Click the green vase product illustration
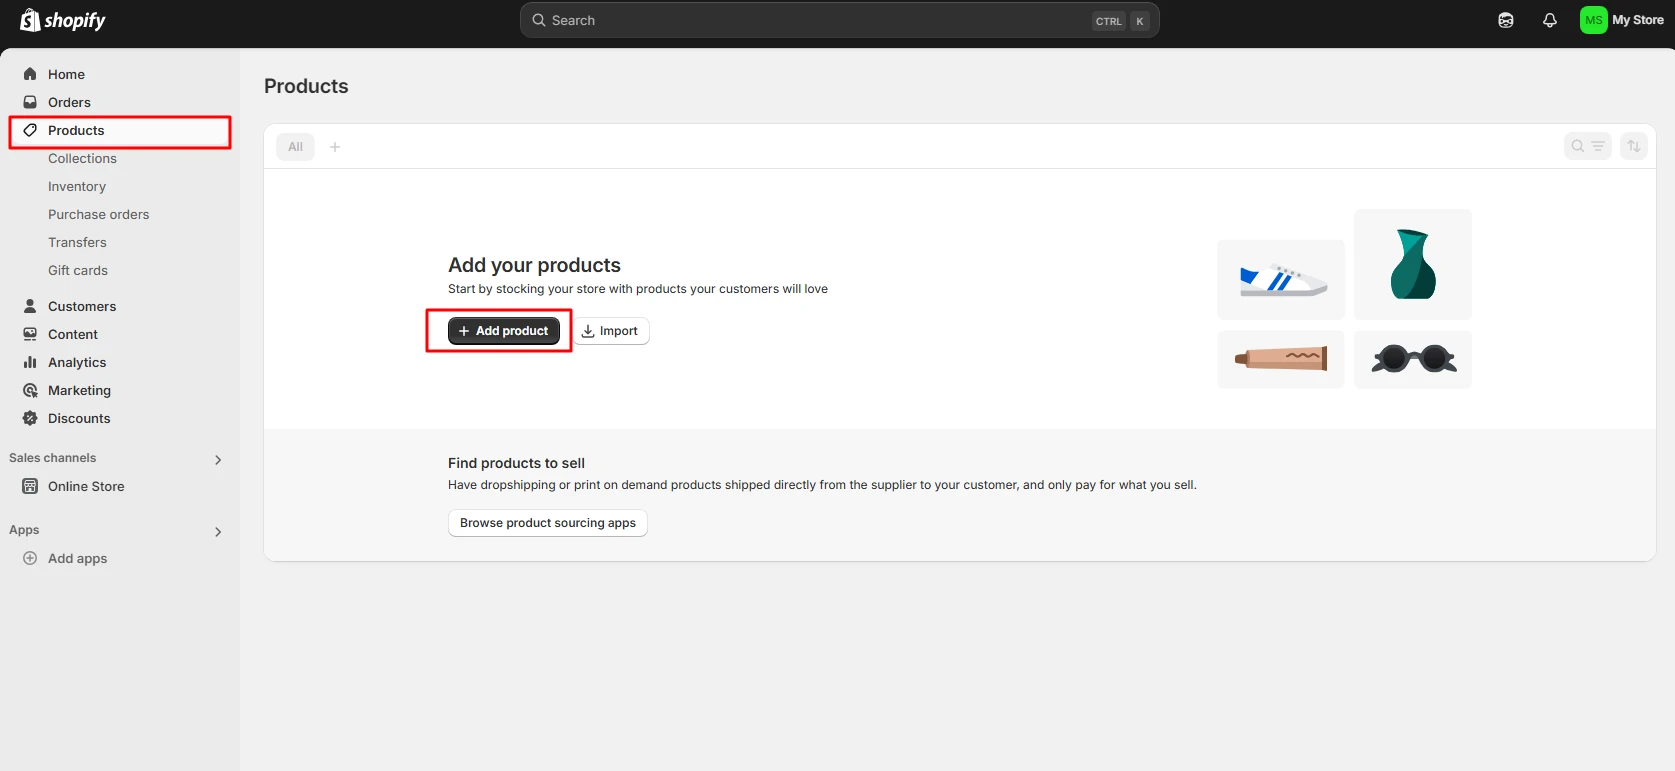Viewport: 1675px width, 771px height. coord(1412,265)
